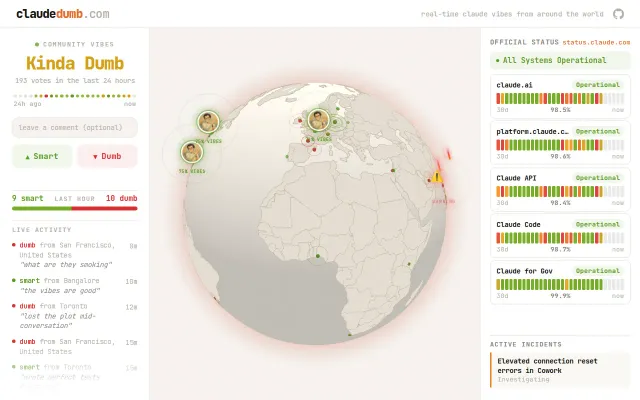Click the green dot in northern Europe
This screenshot has height=400, width=640.
[x=338, y=109]
